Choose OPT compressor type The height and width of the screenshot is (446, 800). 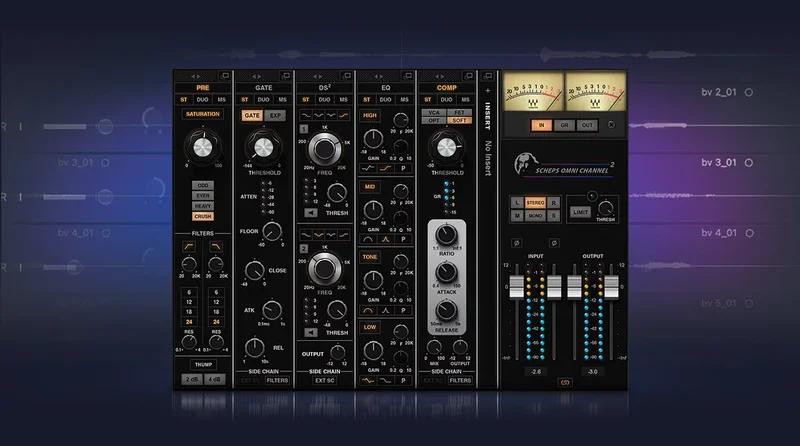point(434,120)
